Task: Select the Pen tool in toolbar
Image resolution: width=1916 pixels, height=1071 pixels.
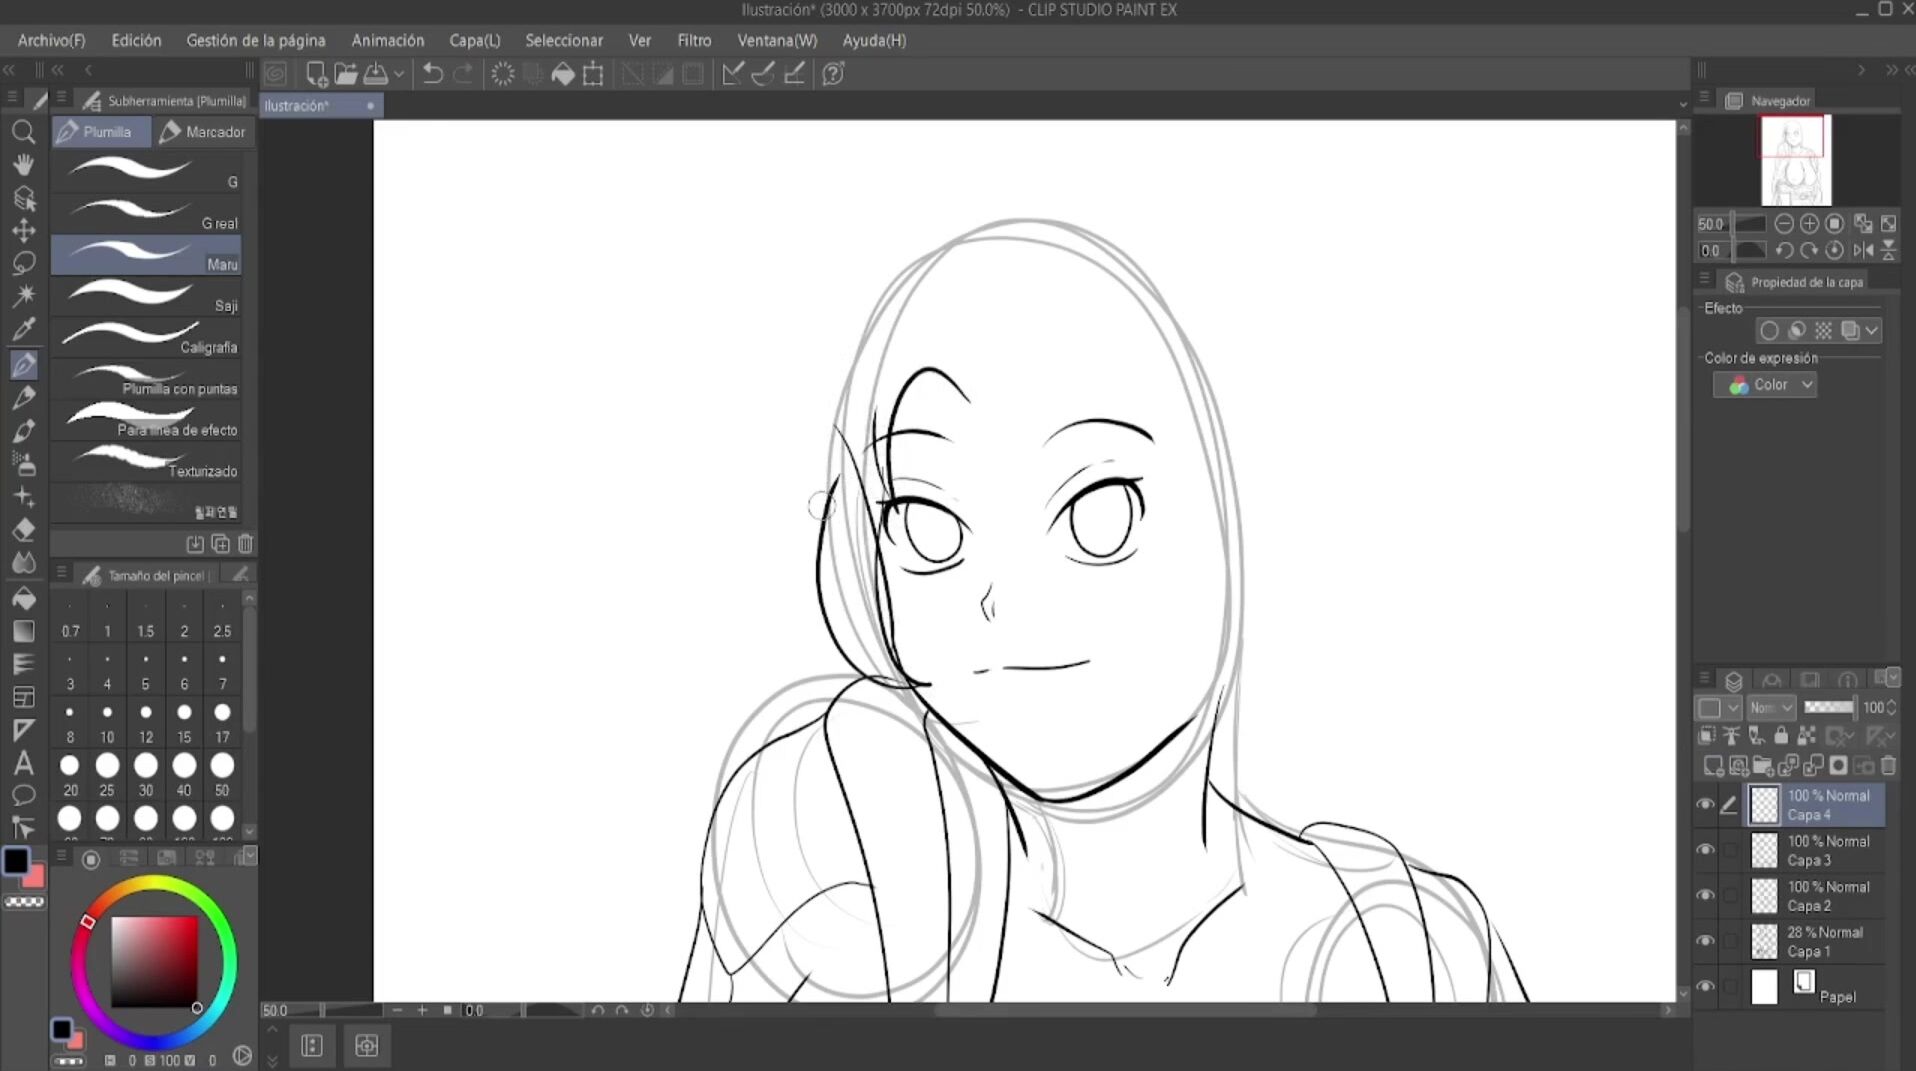Action: (x=23, y=364)
